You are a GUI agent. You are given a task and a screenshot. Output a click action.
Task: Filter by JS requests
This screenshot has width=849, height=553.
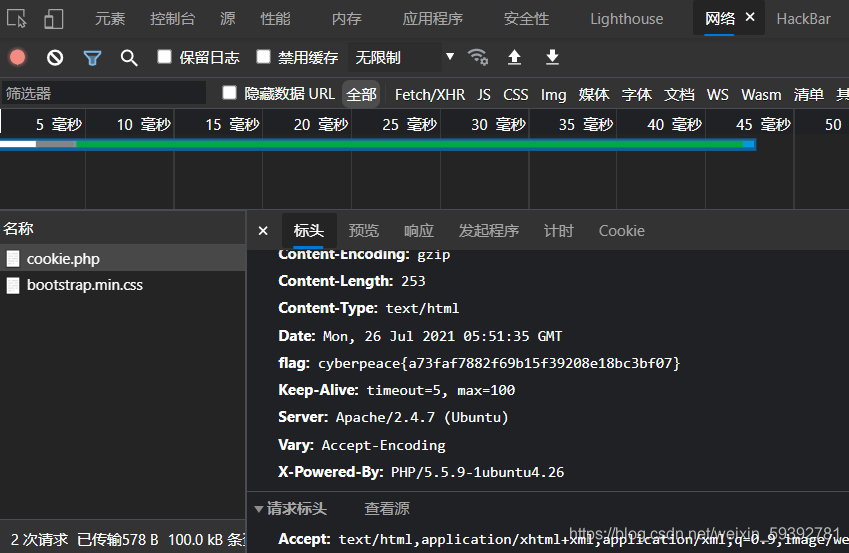(484, 95)
